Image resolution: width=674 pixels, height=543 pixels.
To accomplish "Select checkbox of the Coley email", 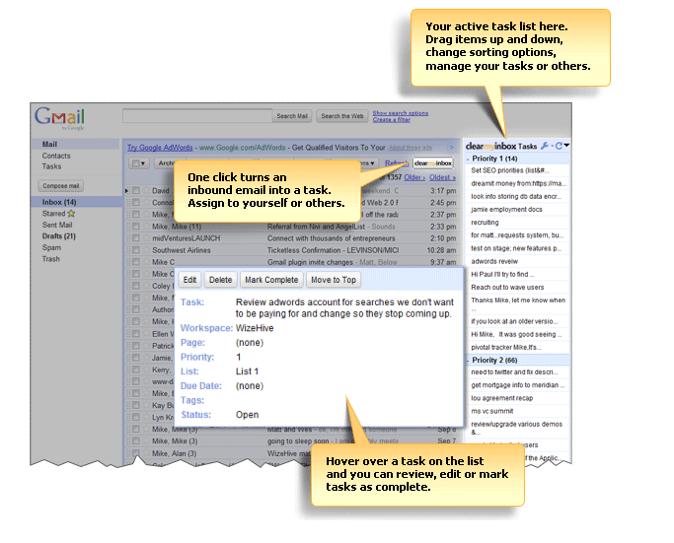I will (x=136, y=285).
